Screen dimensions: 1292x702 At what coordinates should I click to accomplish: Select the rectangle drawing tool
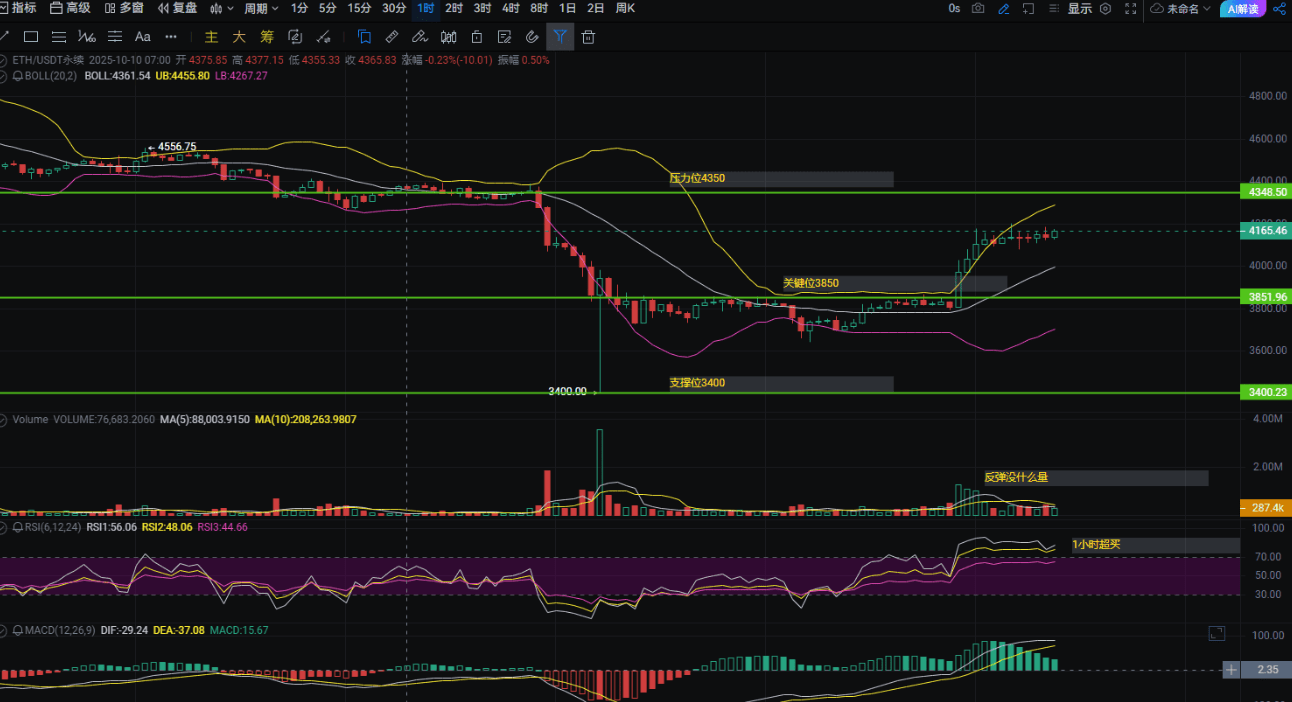31,37
